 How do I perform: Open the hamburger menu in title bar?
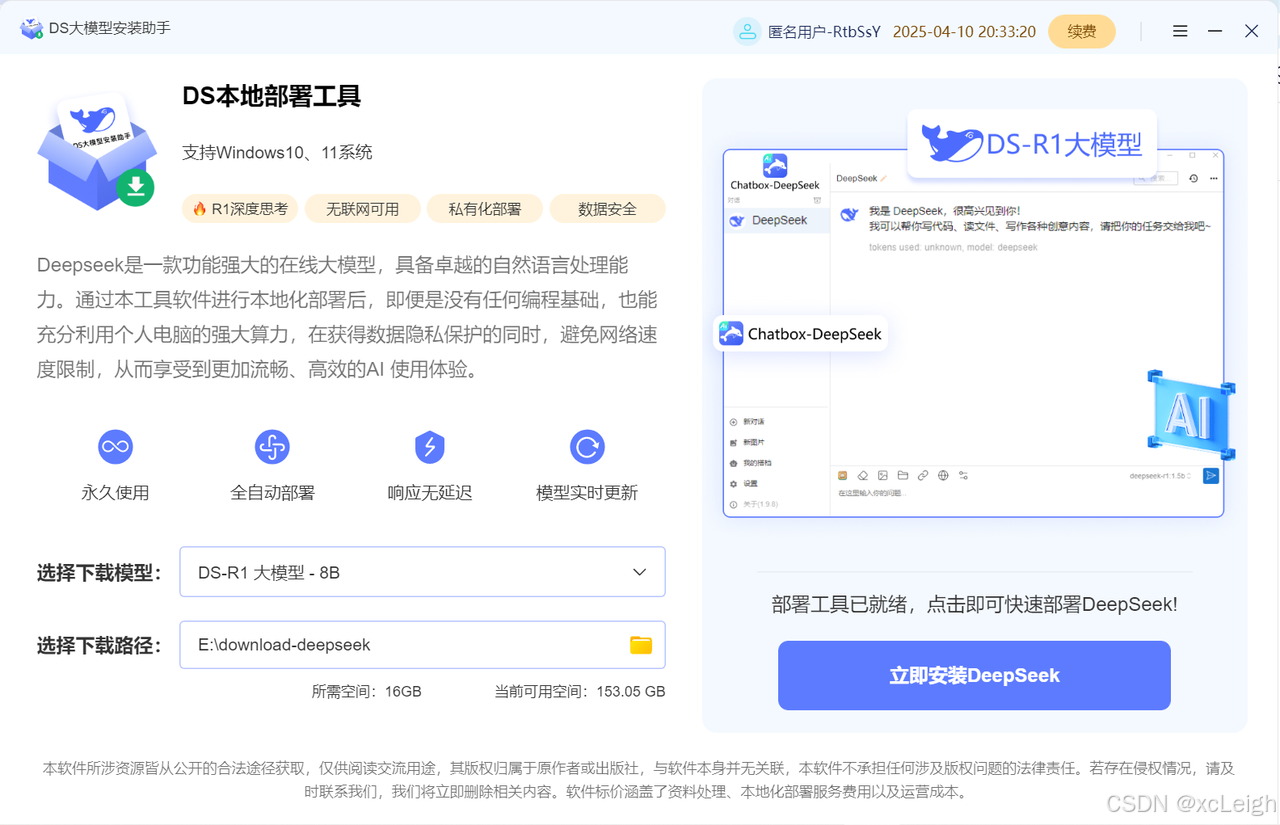click(1180, 31)
